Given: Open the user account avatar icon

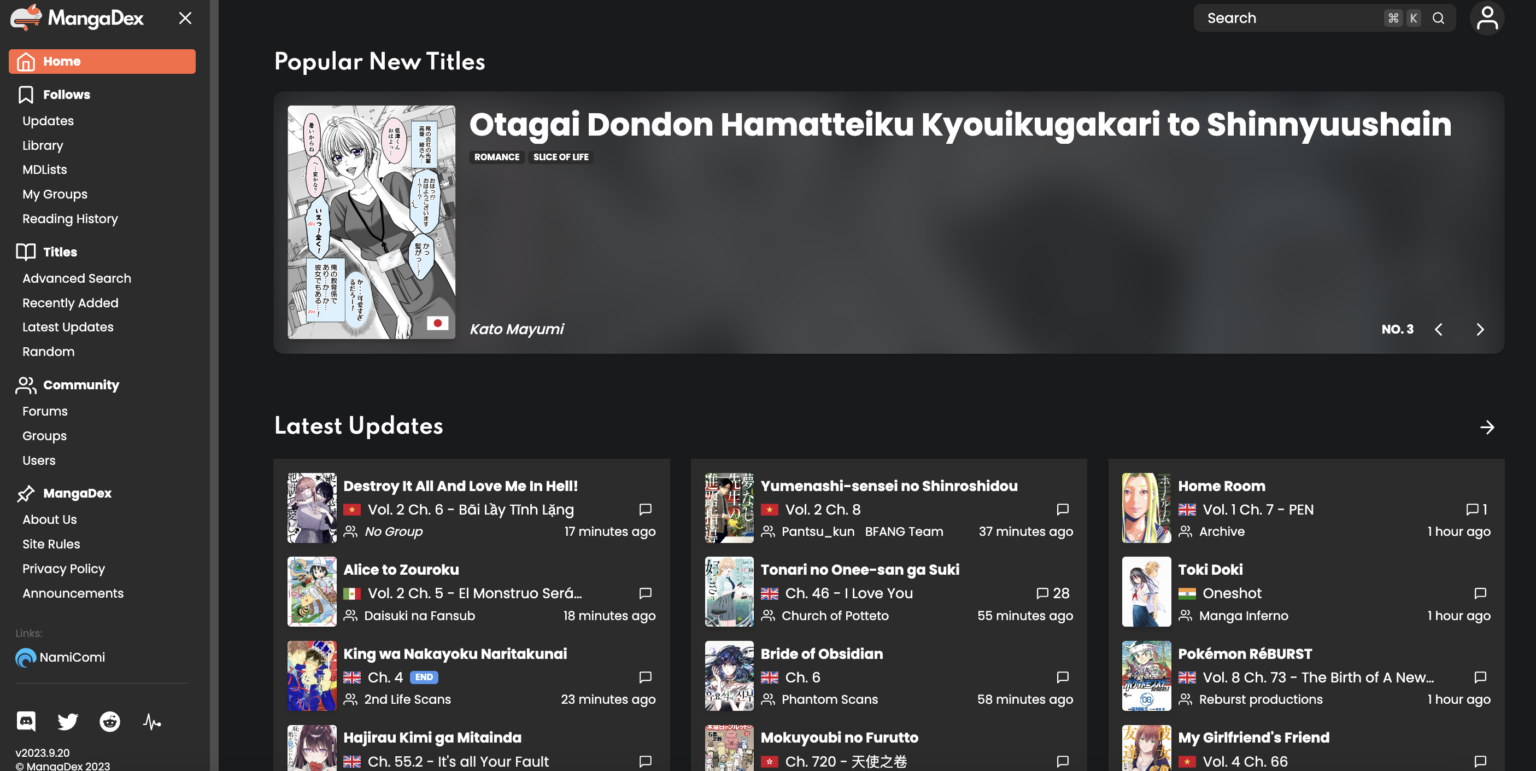Looking at the screenshot, I should (x=1487, y=17).
